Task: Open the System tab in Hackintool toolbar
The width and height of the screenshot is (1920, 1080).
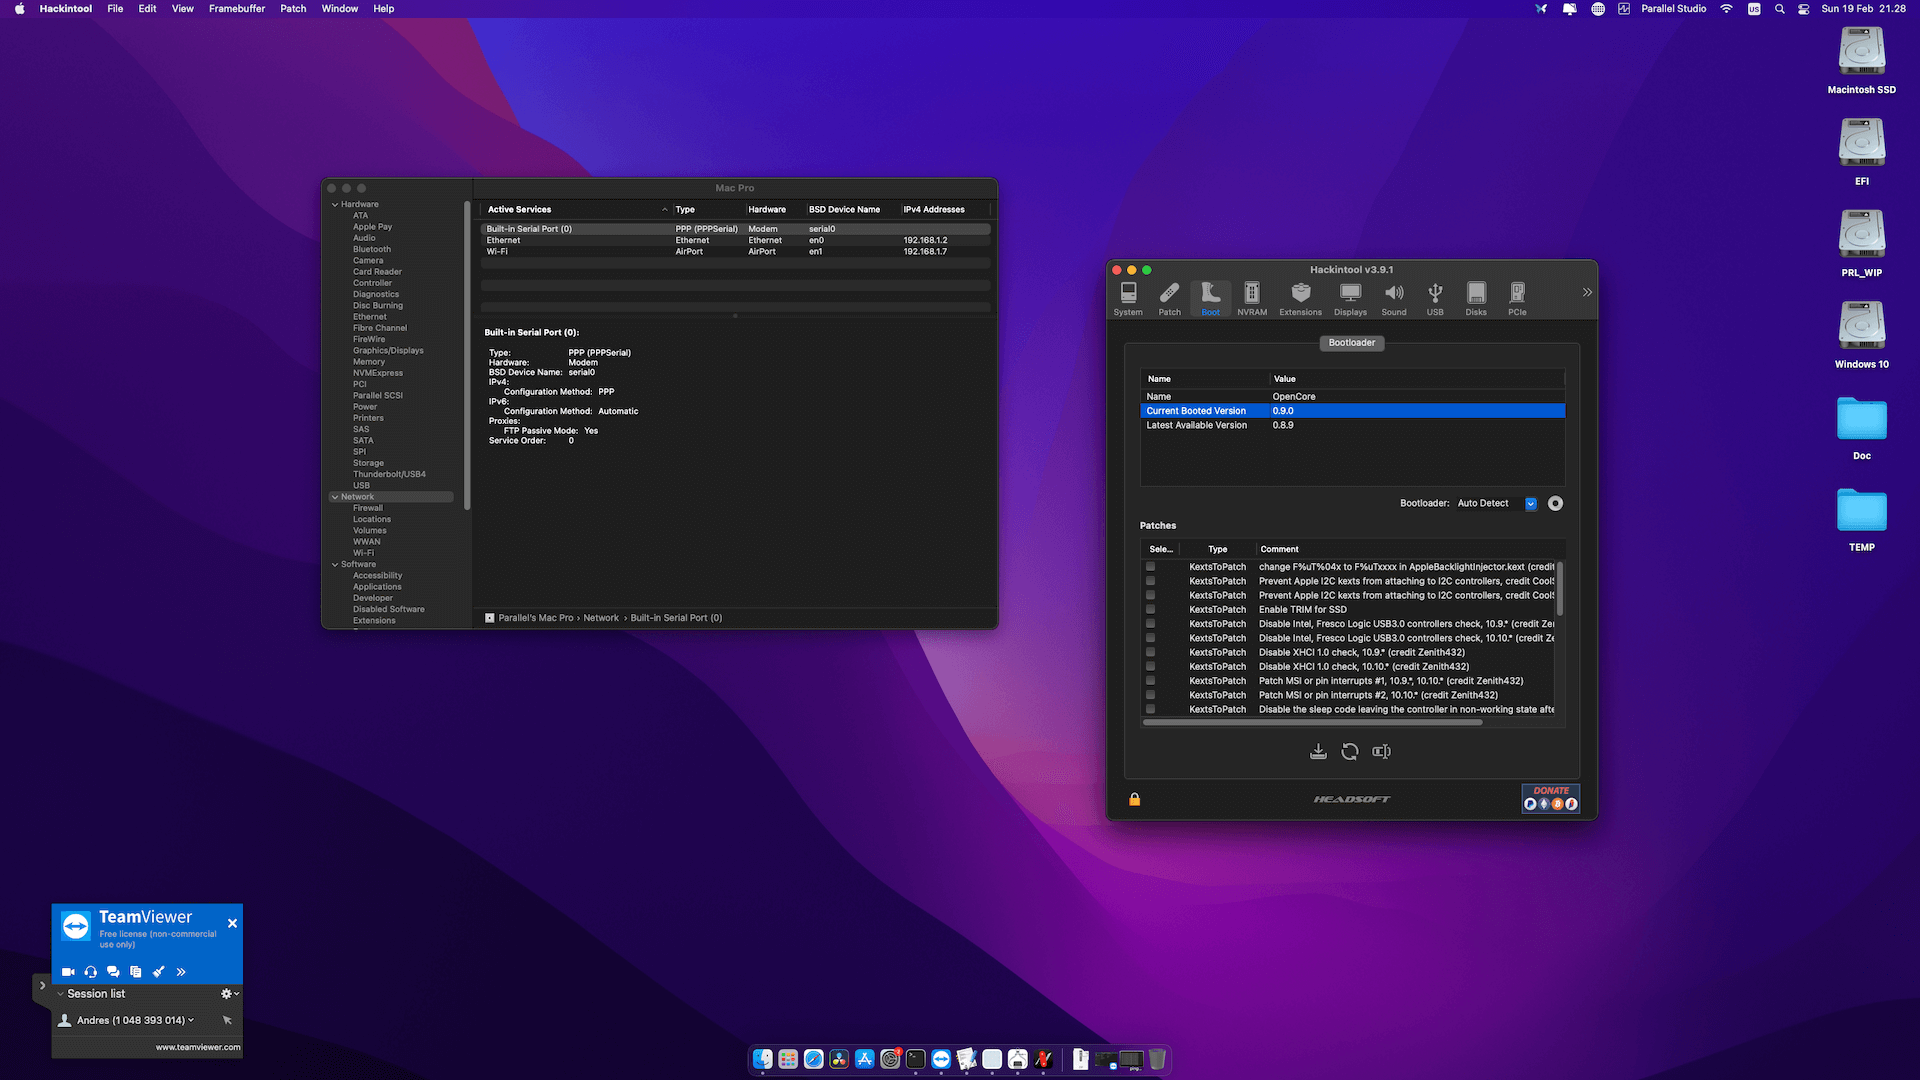Action: pyautogui.click(x=1128, y=298)
